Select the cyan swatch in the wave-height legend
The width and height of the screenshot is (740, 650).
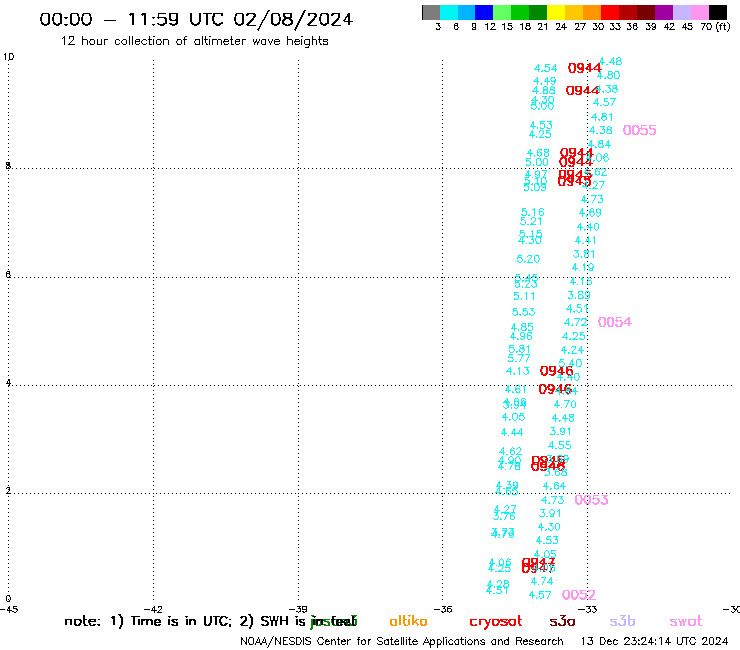[448, 12]
